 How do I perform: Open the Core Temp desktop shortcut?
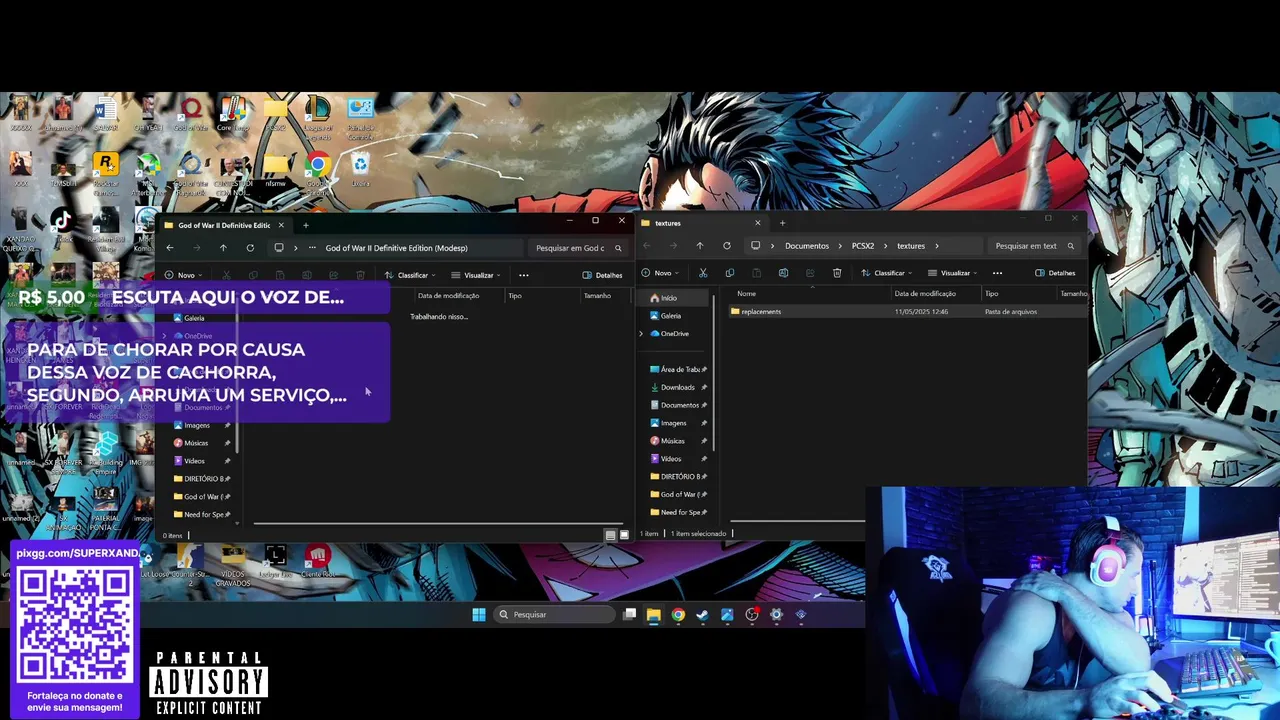pos(233,114)
